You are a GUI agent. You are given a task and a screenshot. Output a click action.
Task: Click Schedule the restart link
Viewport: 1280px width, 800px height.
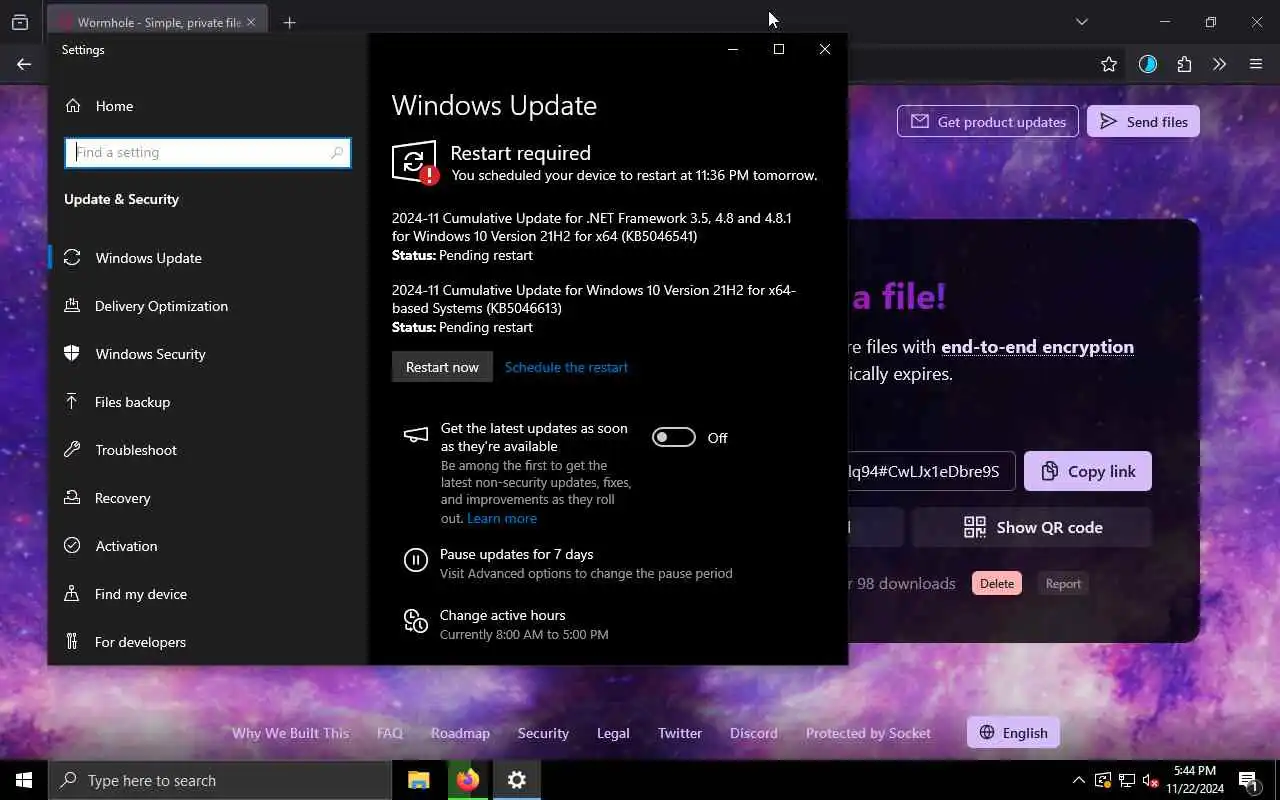tap(566, 367)
